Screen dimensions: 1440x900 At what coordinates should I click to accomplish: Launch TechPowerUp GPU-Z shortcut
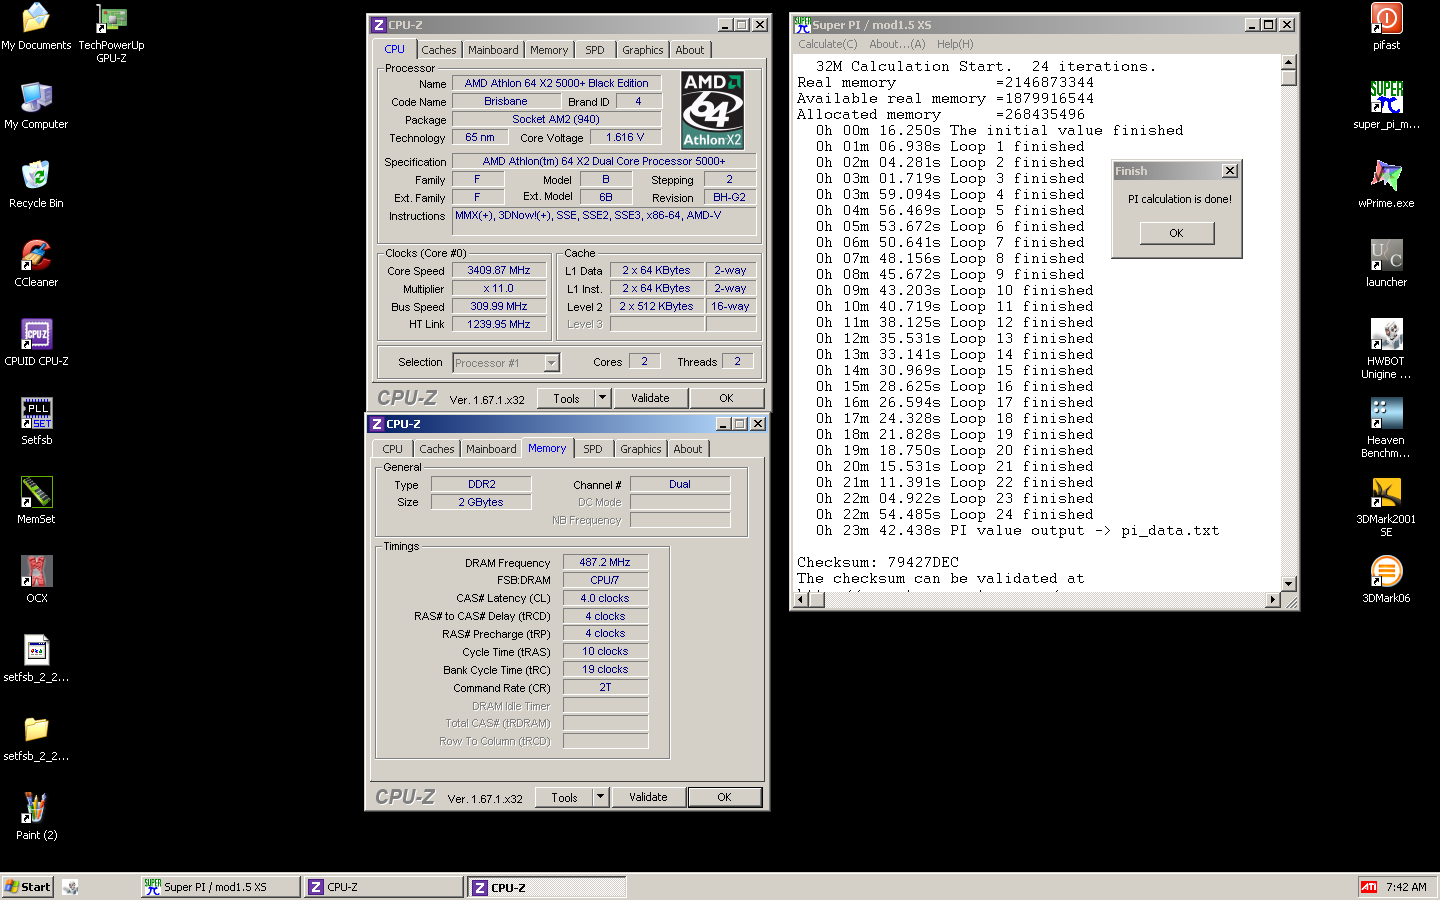click(111, 33)
